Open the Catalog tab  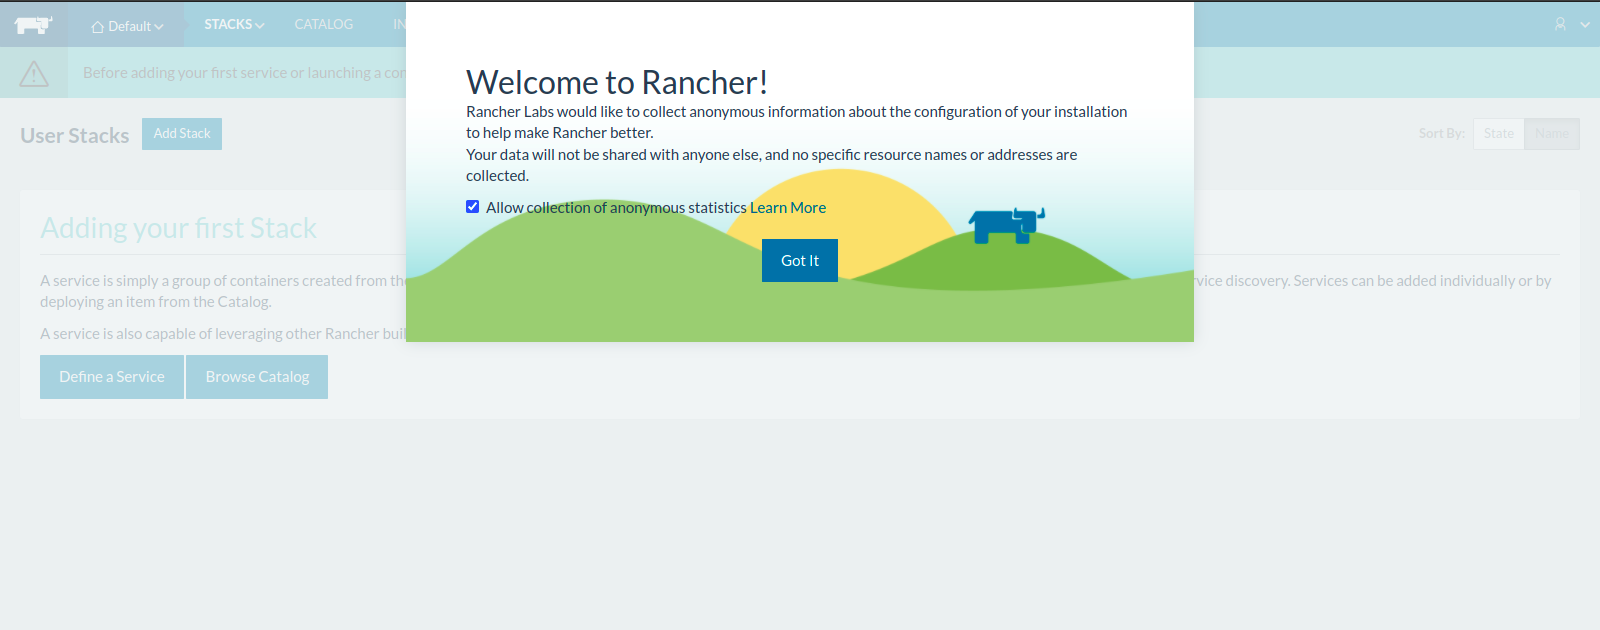[x=324, y=24]
